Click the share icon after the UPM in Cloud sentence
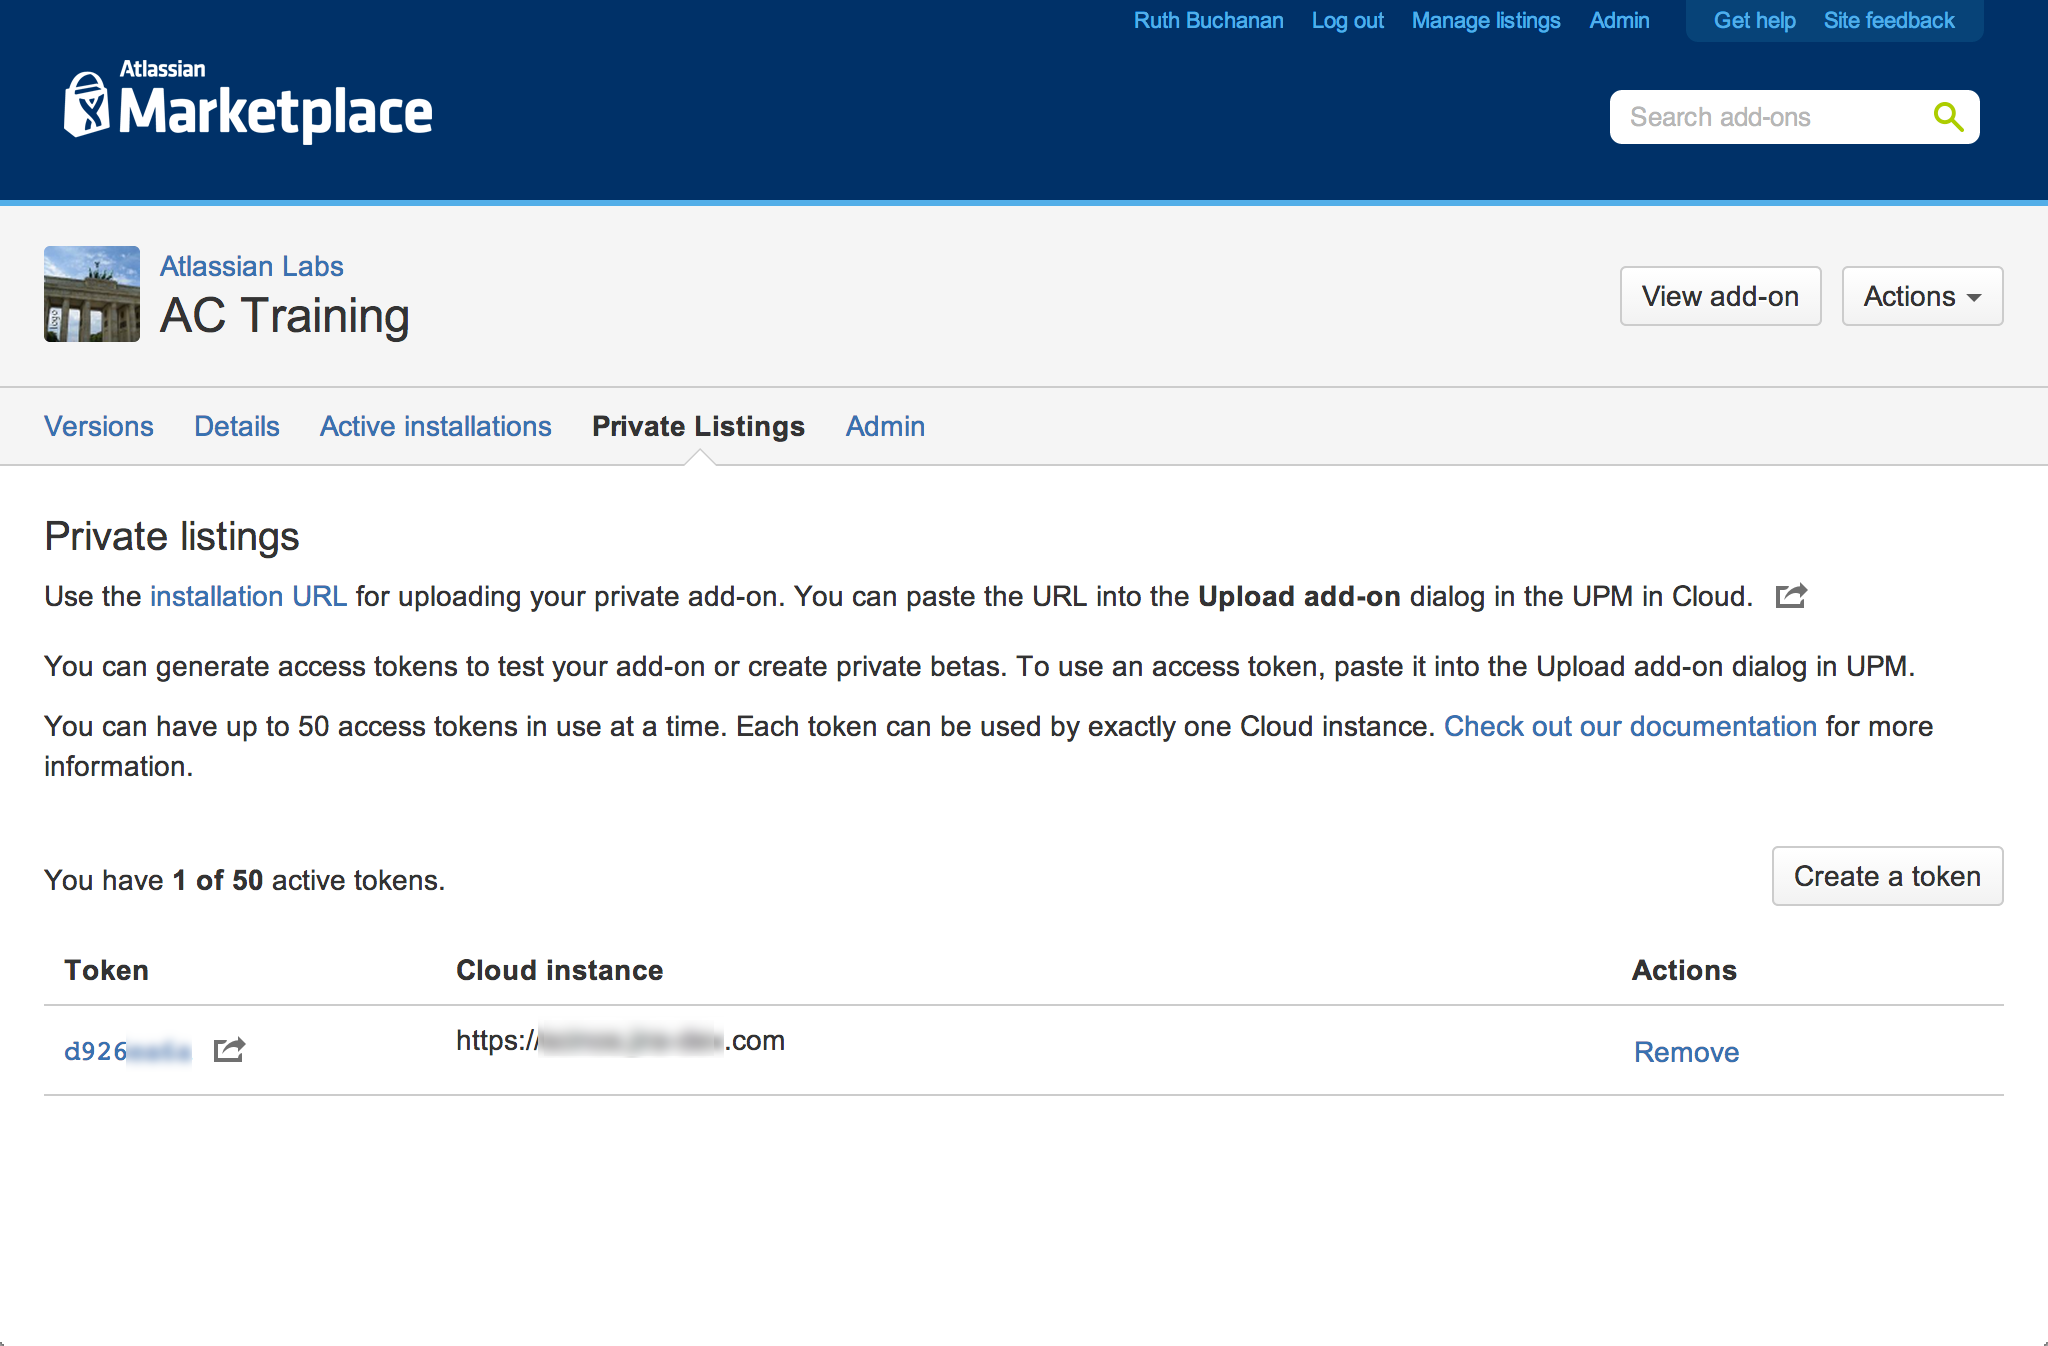This screenshot has width=2048, height=1346. (x=1790, y=596)
